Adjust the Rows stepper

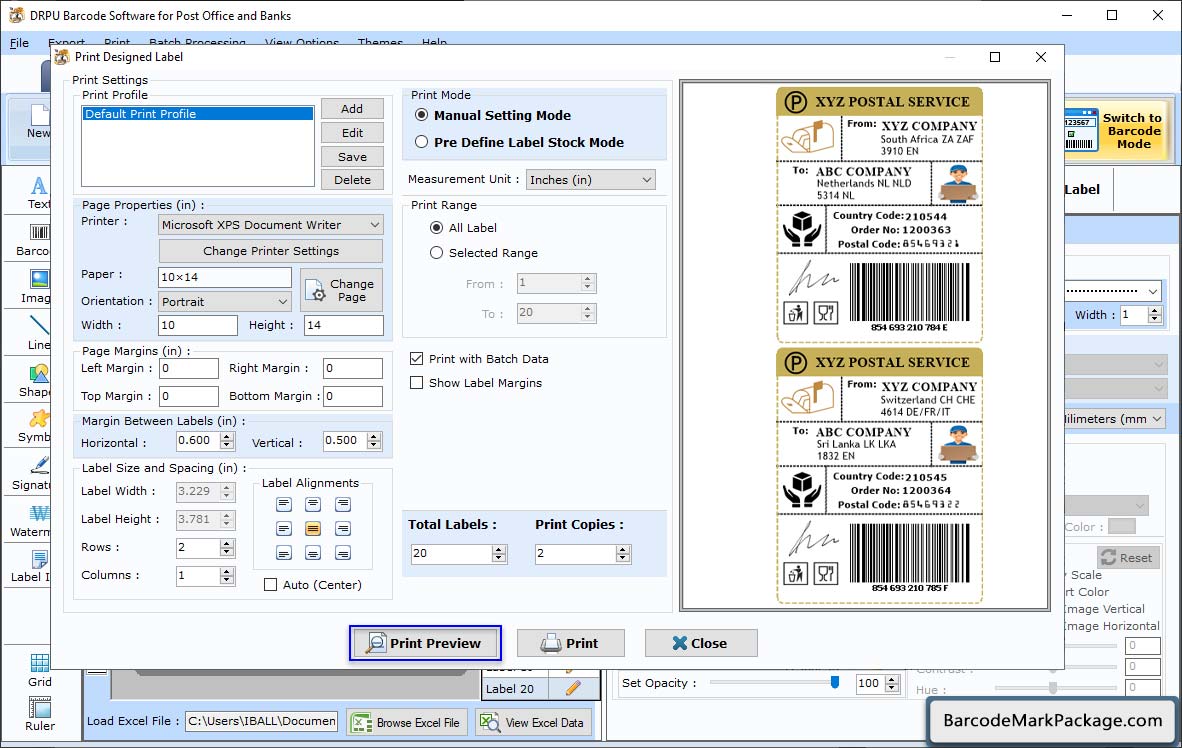(227, 547)
